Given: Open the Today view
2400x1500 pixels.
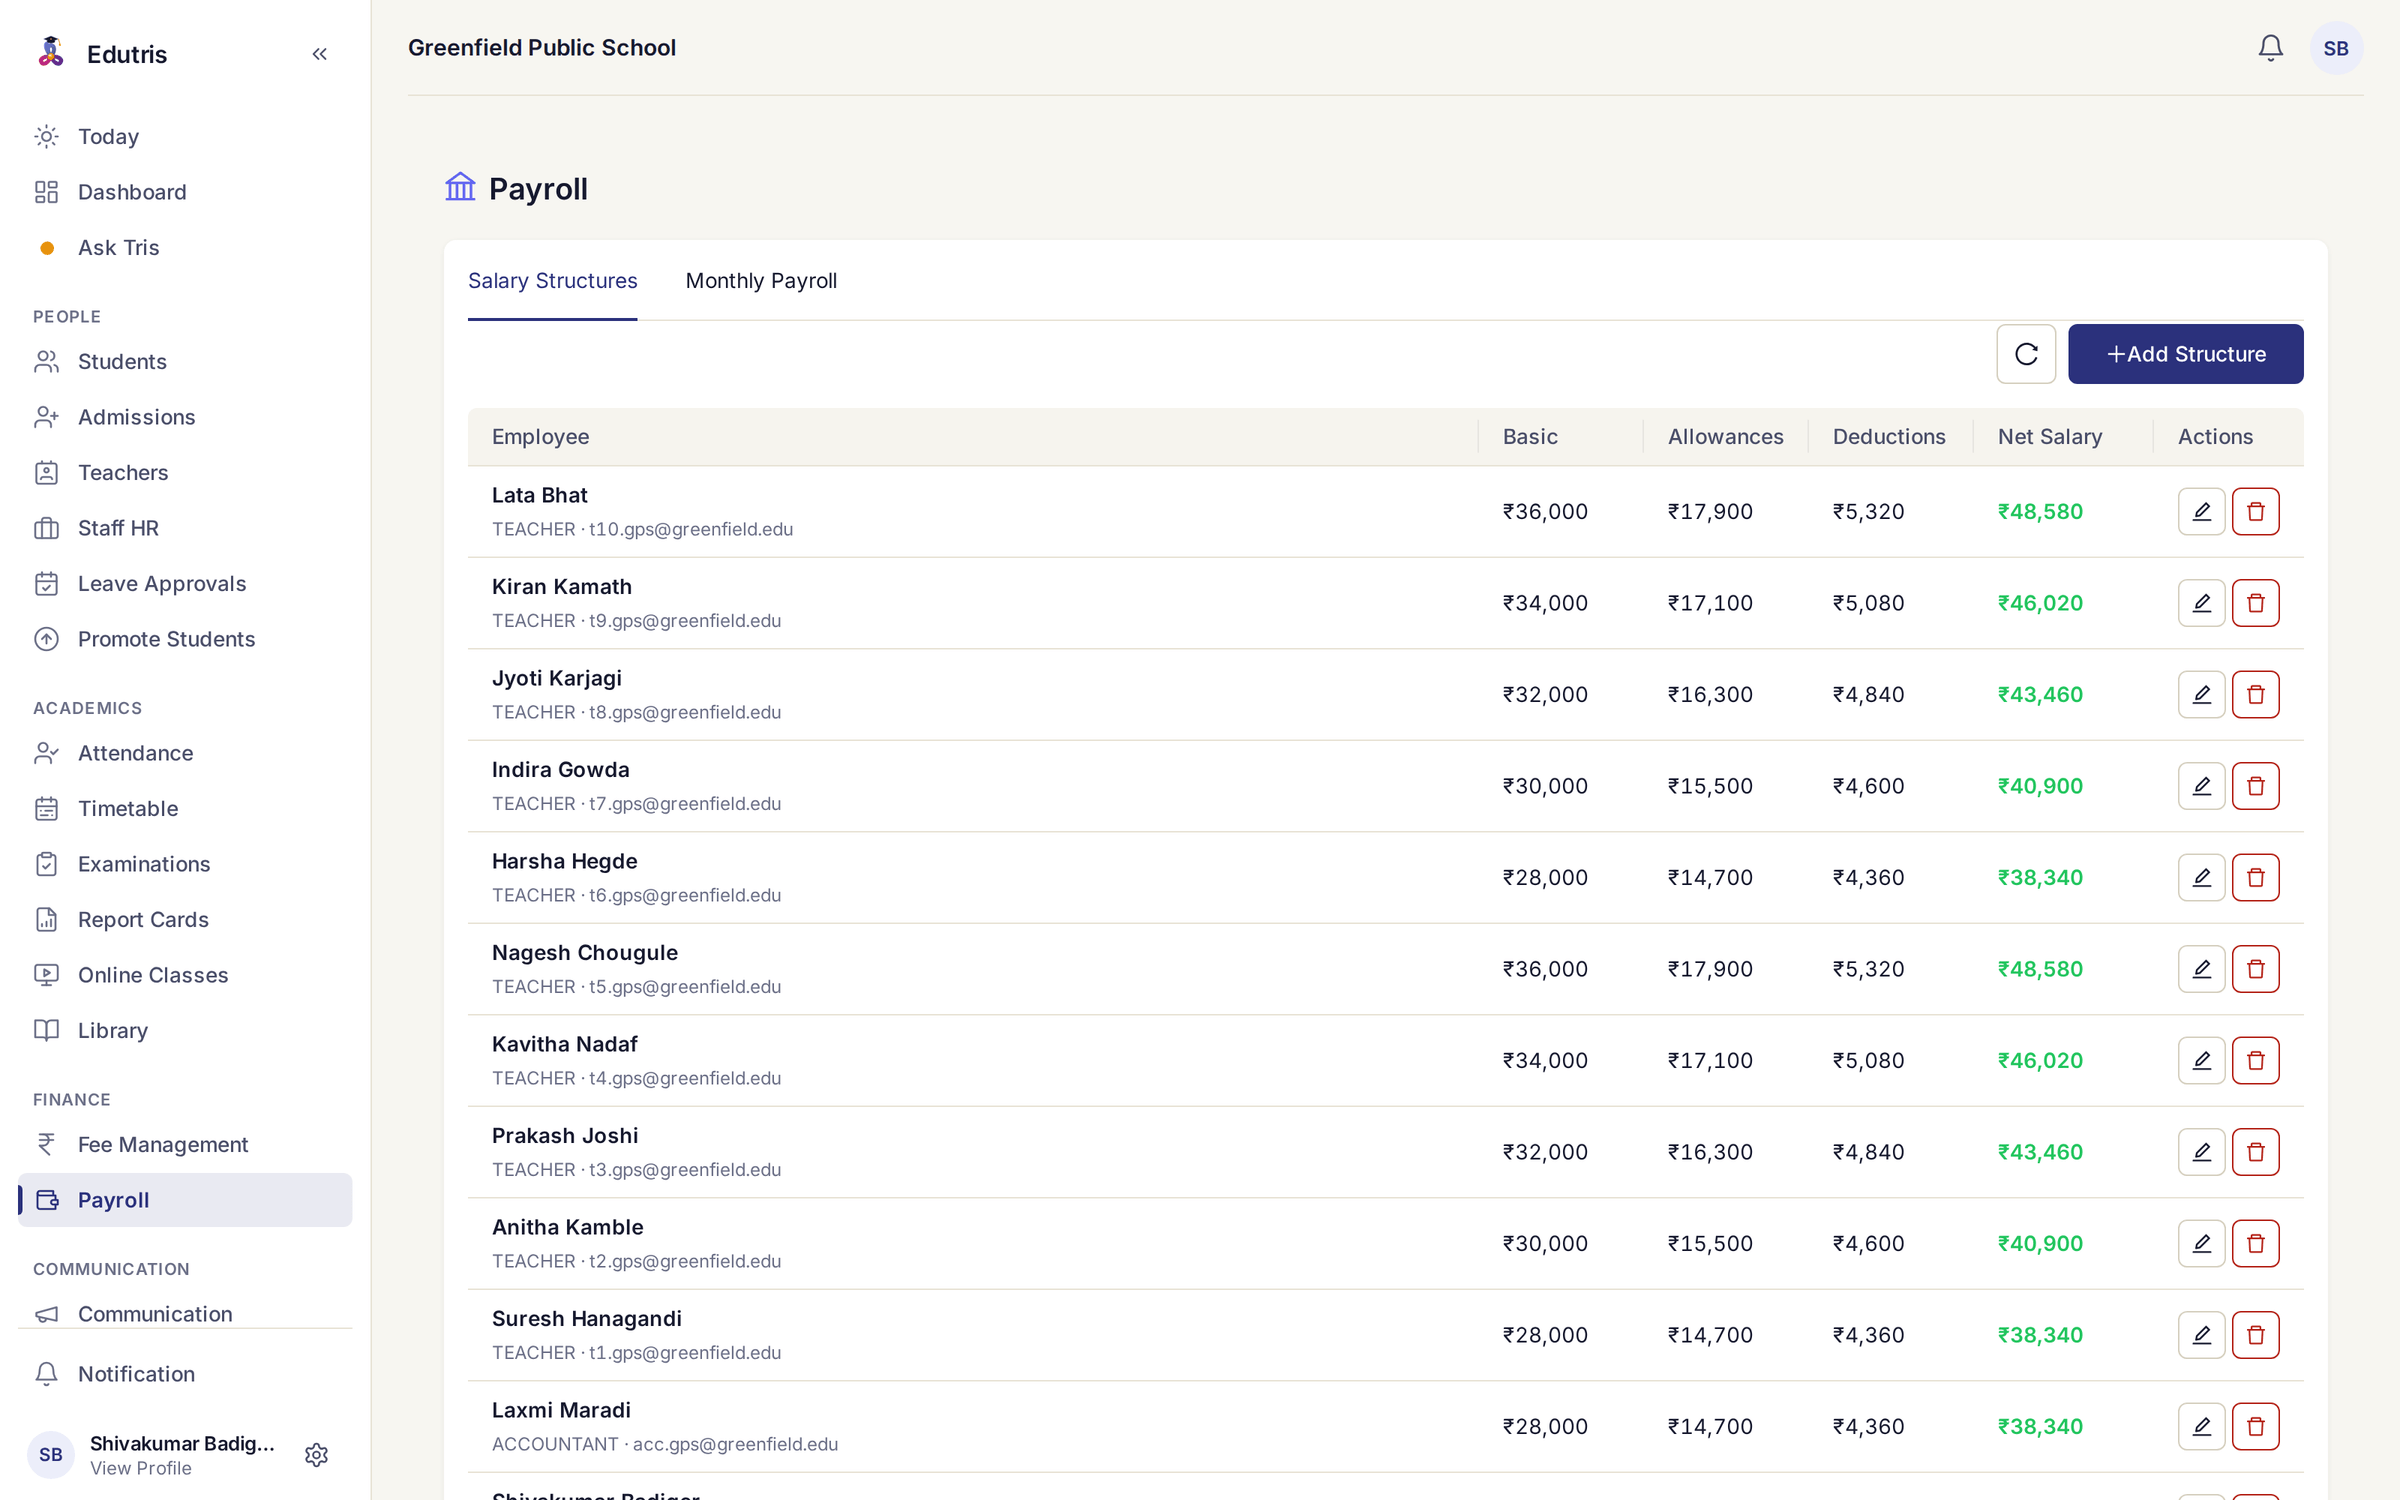Looking at the screenshot, I should tap(185, 137).
